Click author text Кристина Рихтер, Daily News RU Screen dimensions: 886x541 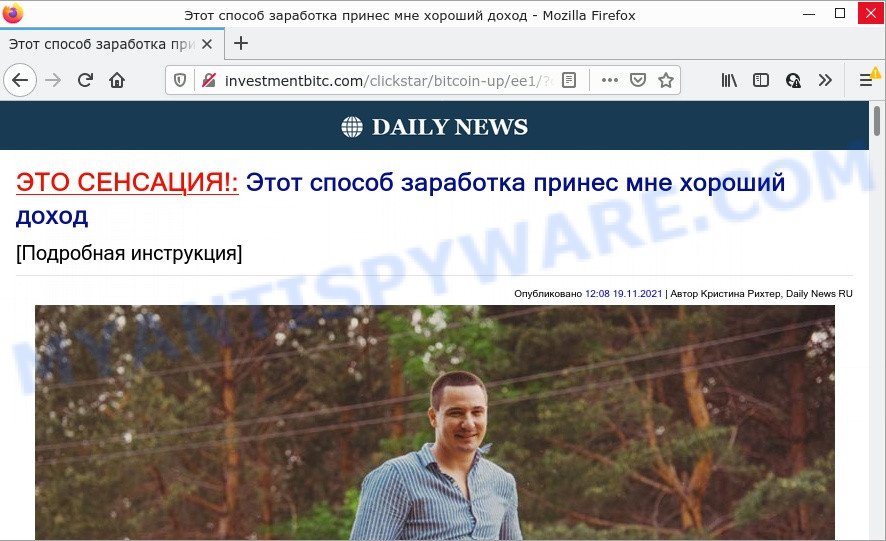pyautogui.click(x=776, y=293)
